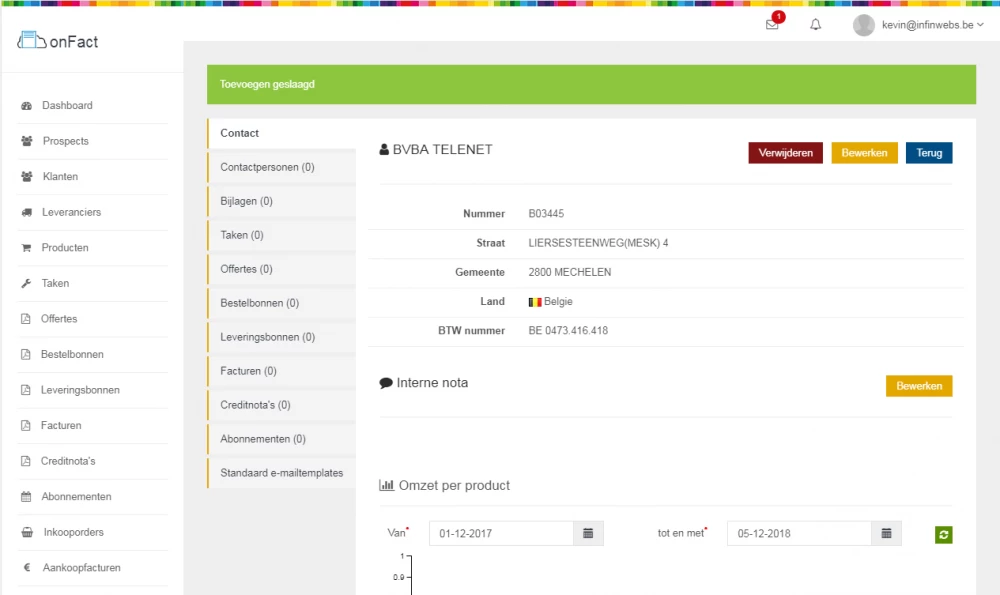
Task: Edit Interne nota with Bewerken button
Action: click(x=918, y=386)
